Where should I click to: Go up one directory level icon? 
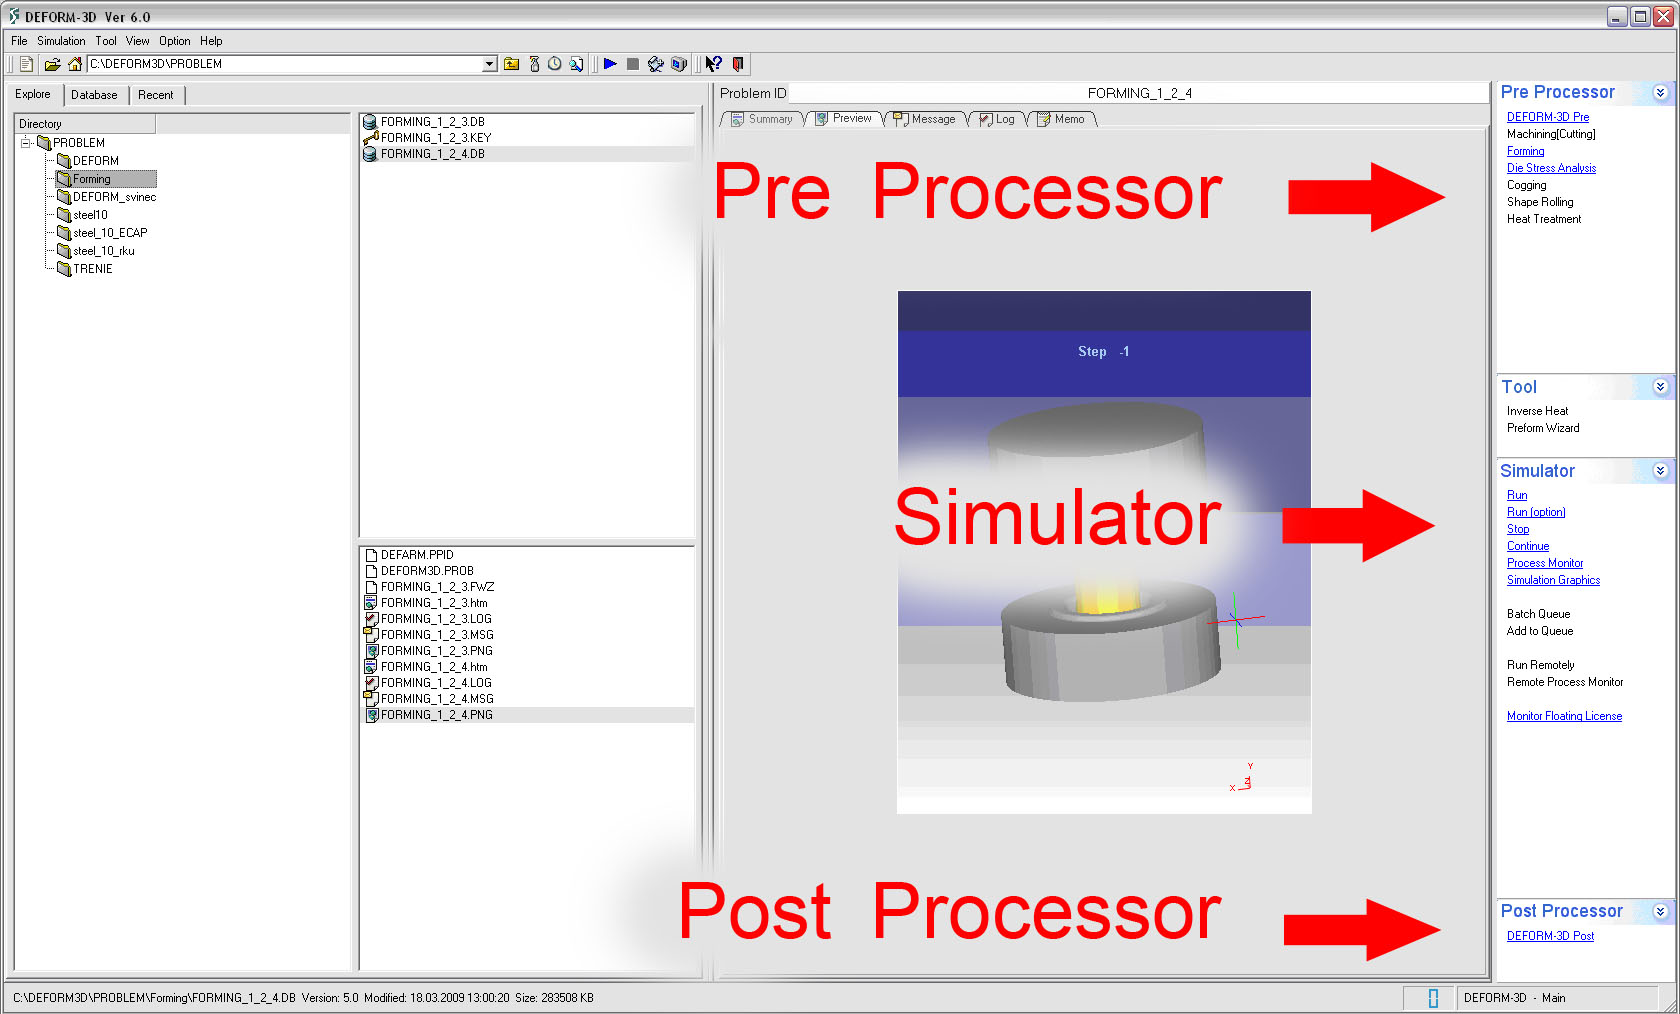tap(512, 64)
